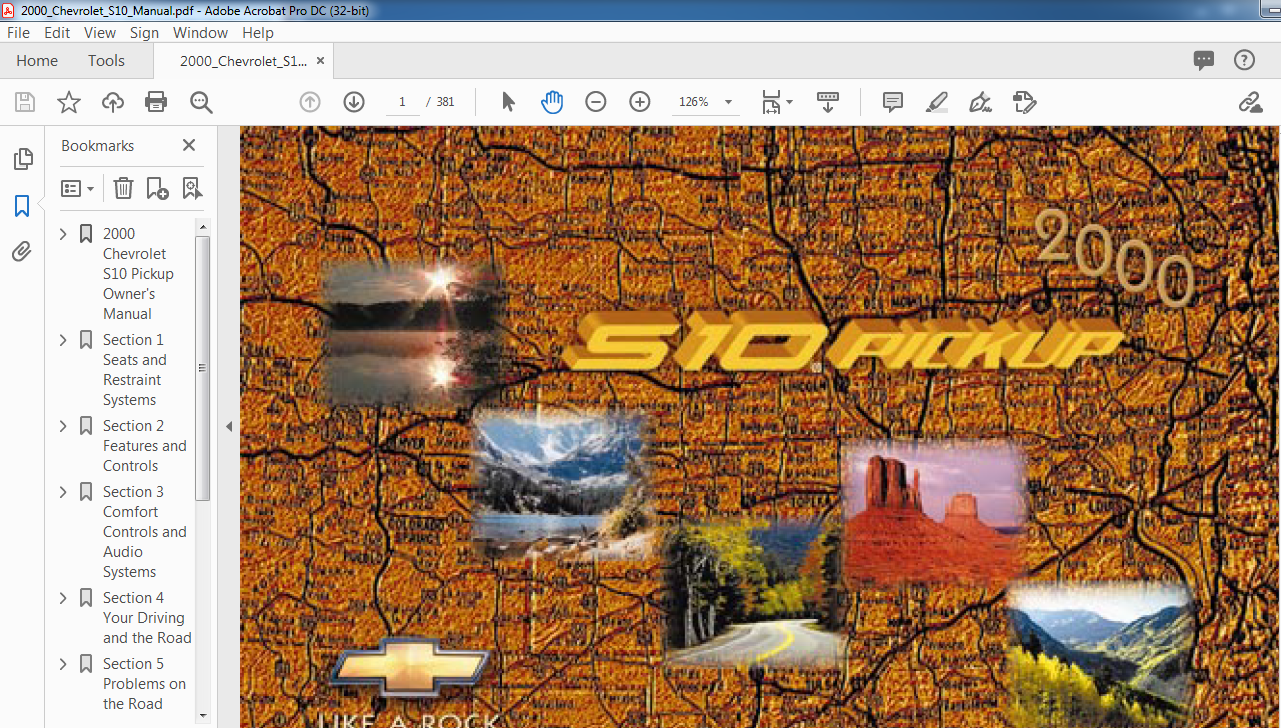Click the bookmarks panel scrollbar thumb
Screen dimensions: 1281x728
(x=203, y=368)
